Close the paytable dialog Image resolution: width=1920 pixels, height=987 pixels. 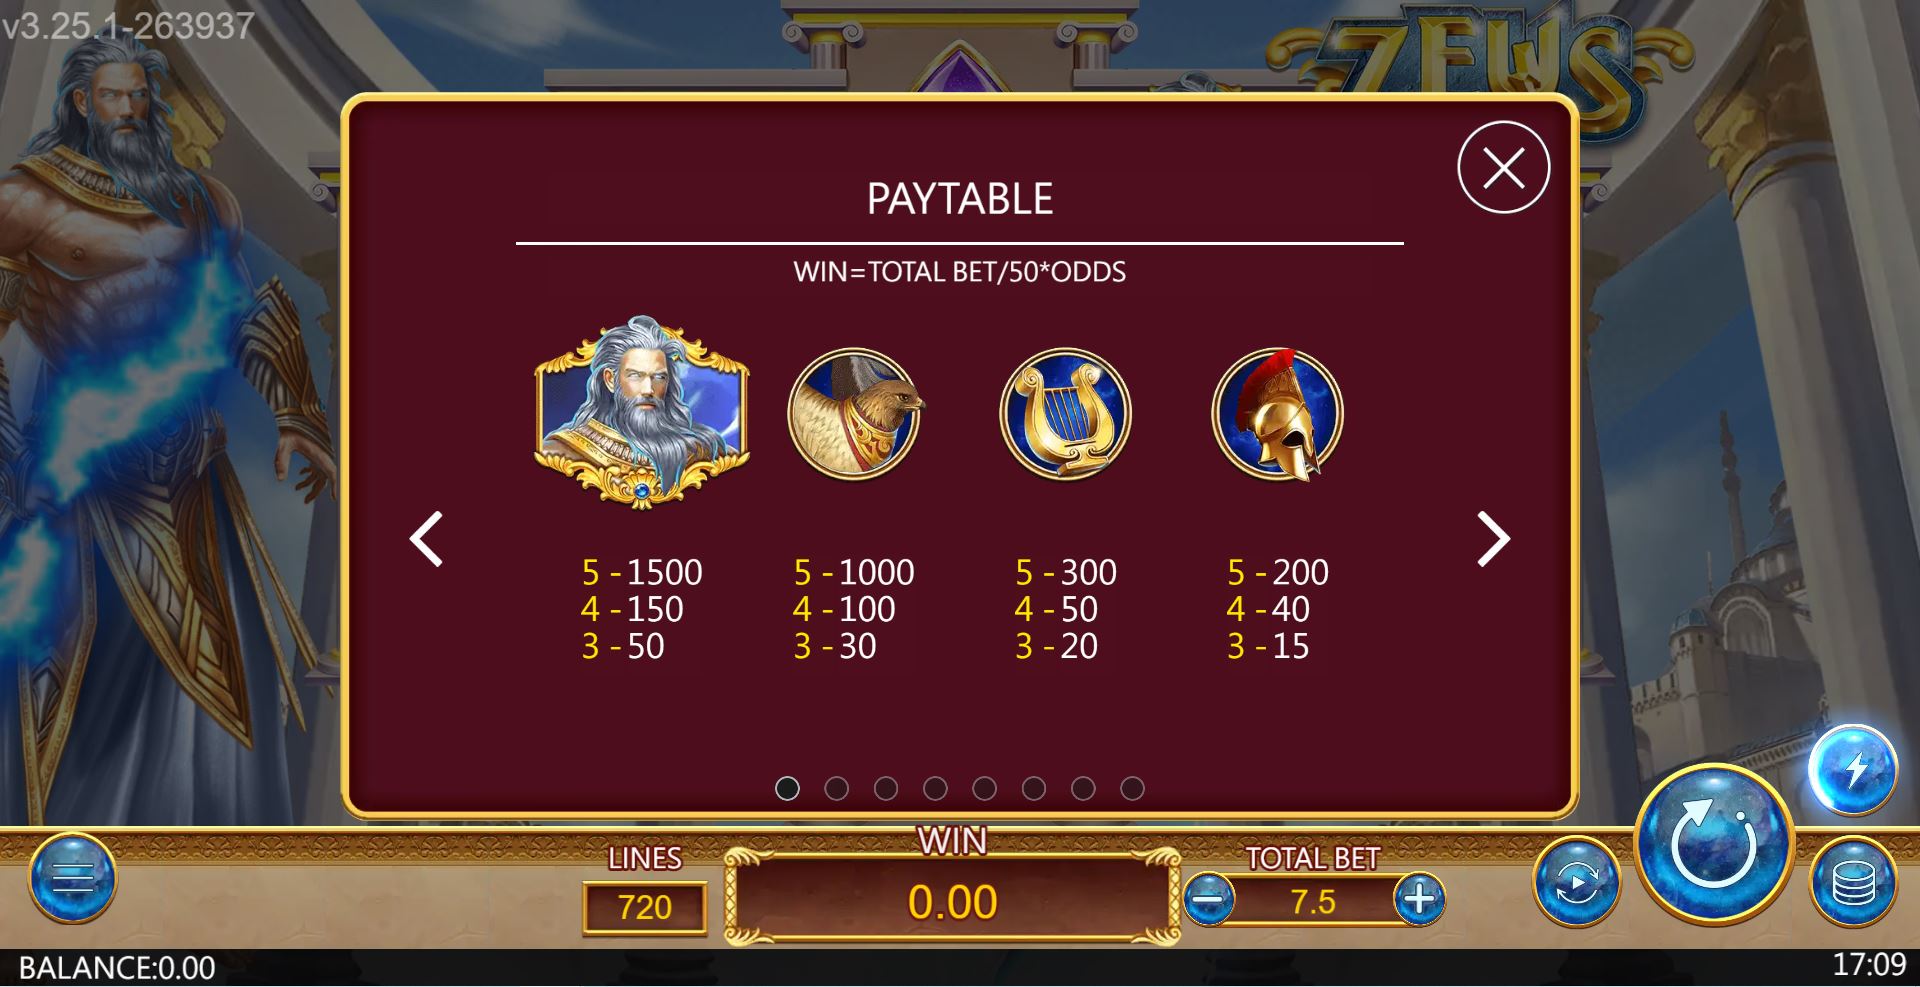[x=1504, y=167]
